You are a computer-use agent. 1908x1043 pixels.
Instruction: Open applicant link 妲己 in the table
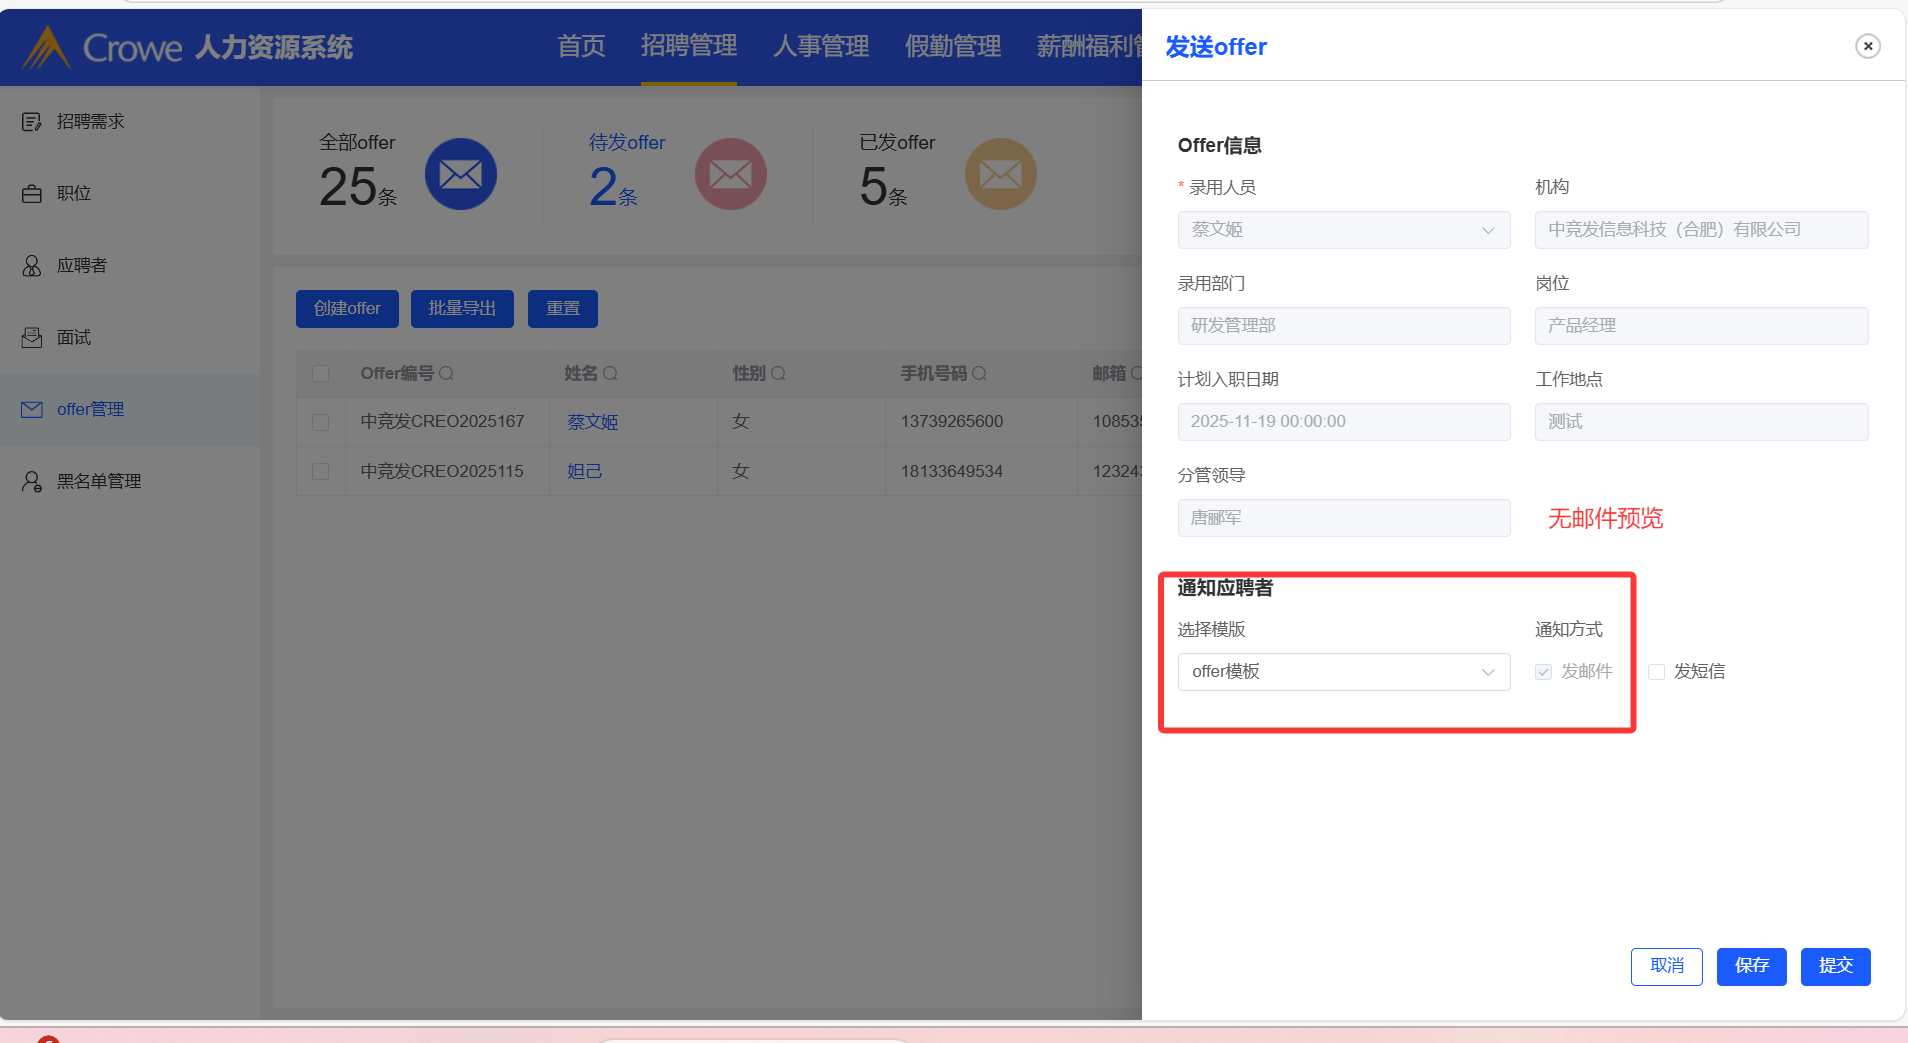[585, 471]
